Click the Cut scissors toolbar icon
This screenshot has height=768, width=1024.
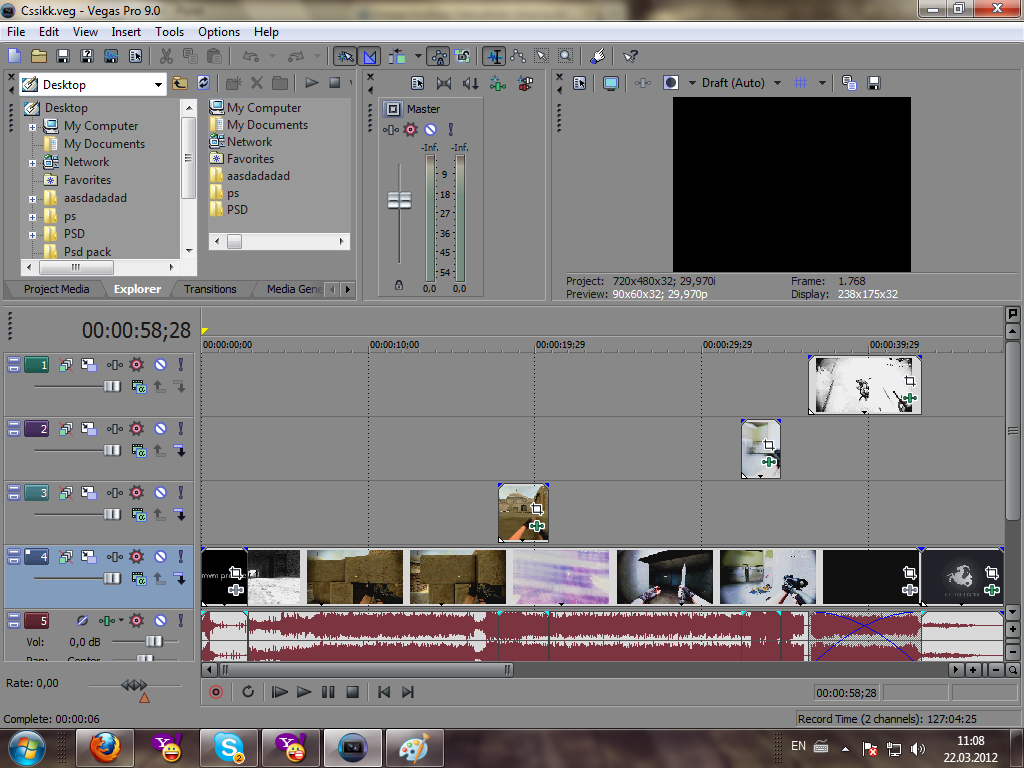(x=167, y=56)
